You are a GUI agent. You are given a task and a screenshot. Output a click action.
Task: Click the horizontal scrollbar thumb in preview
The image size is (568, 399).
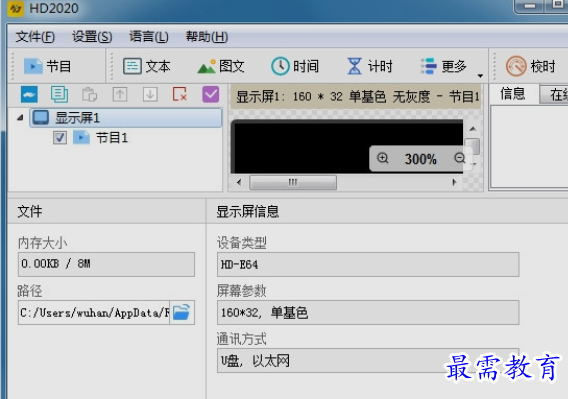click(293, 182)
